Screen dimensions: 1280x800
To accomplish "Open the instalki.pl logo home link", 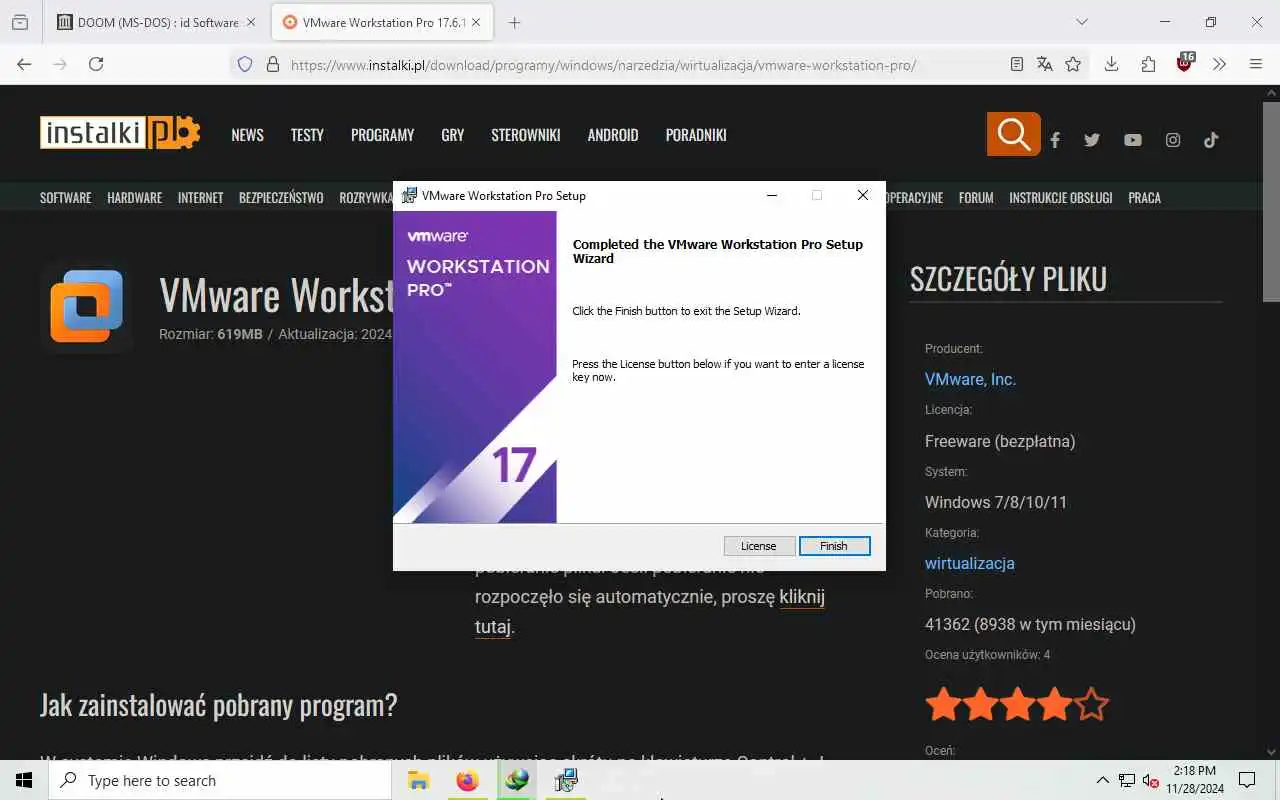I will pos(120,134).
